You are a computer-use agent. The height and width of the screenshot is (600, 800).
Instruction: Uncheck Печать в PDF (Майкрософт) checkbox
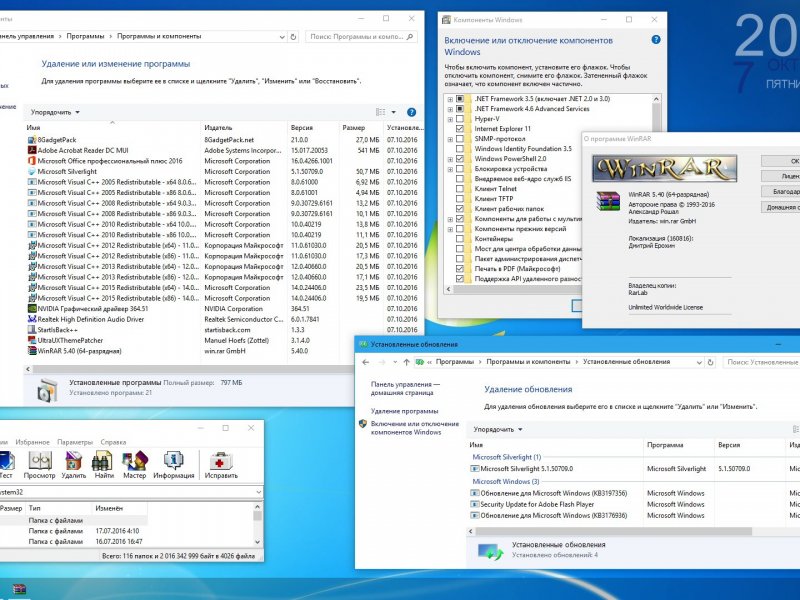click(x=460, y=268)
